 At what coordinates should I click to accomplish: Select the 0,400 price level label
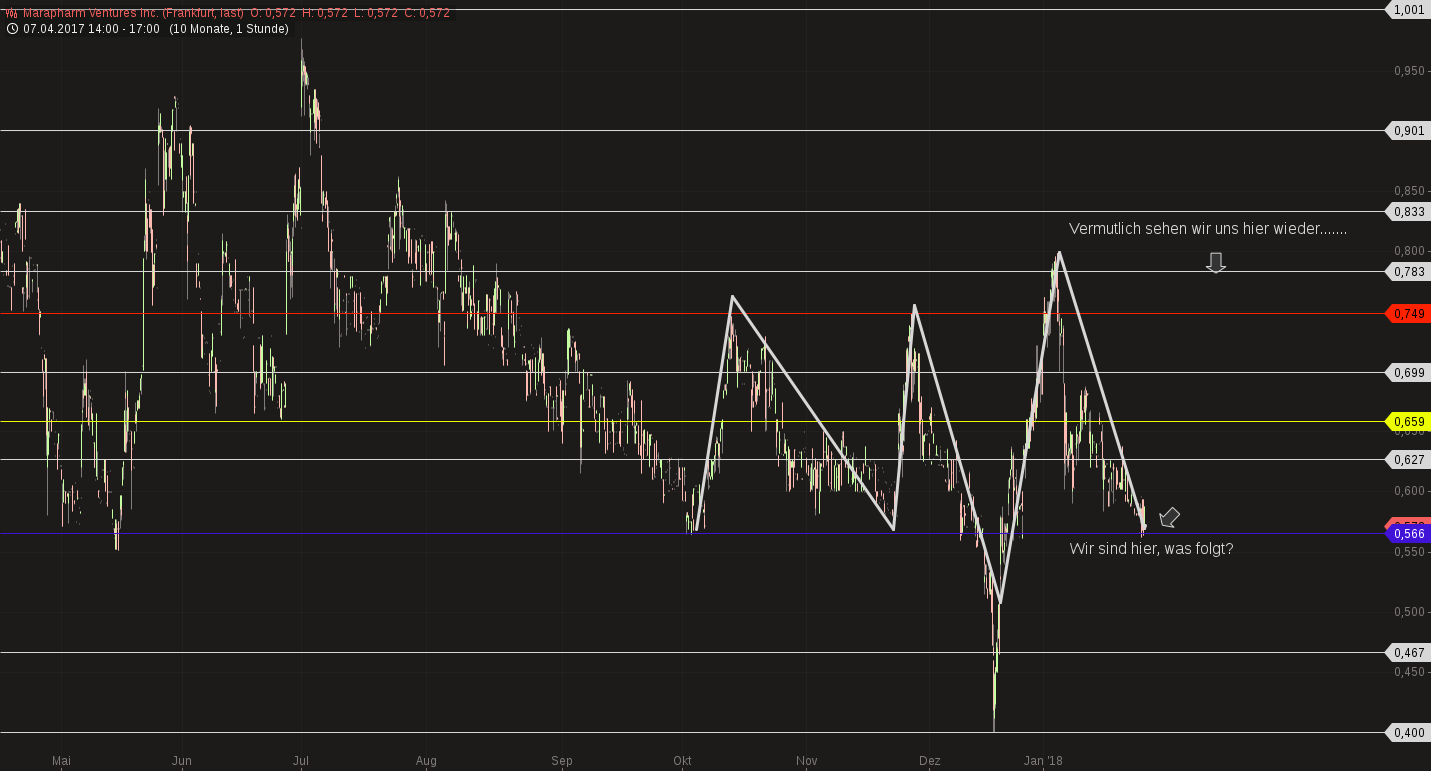1408,733
